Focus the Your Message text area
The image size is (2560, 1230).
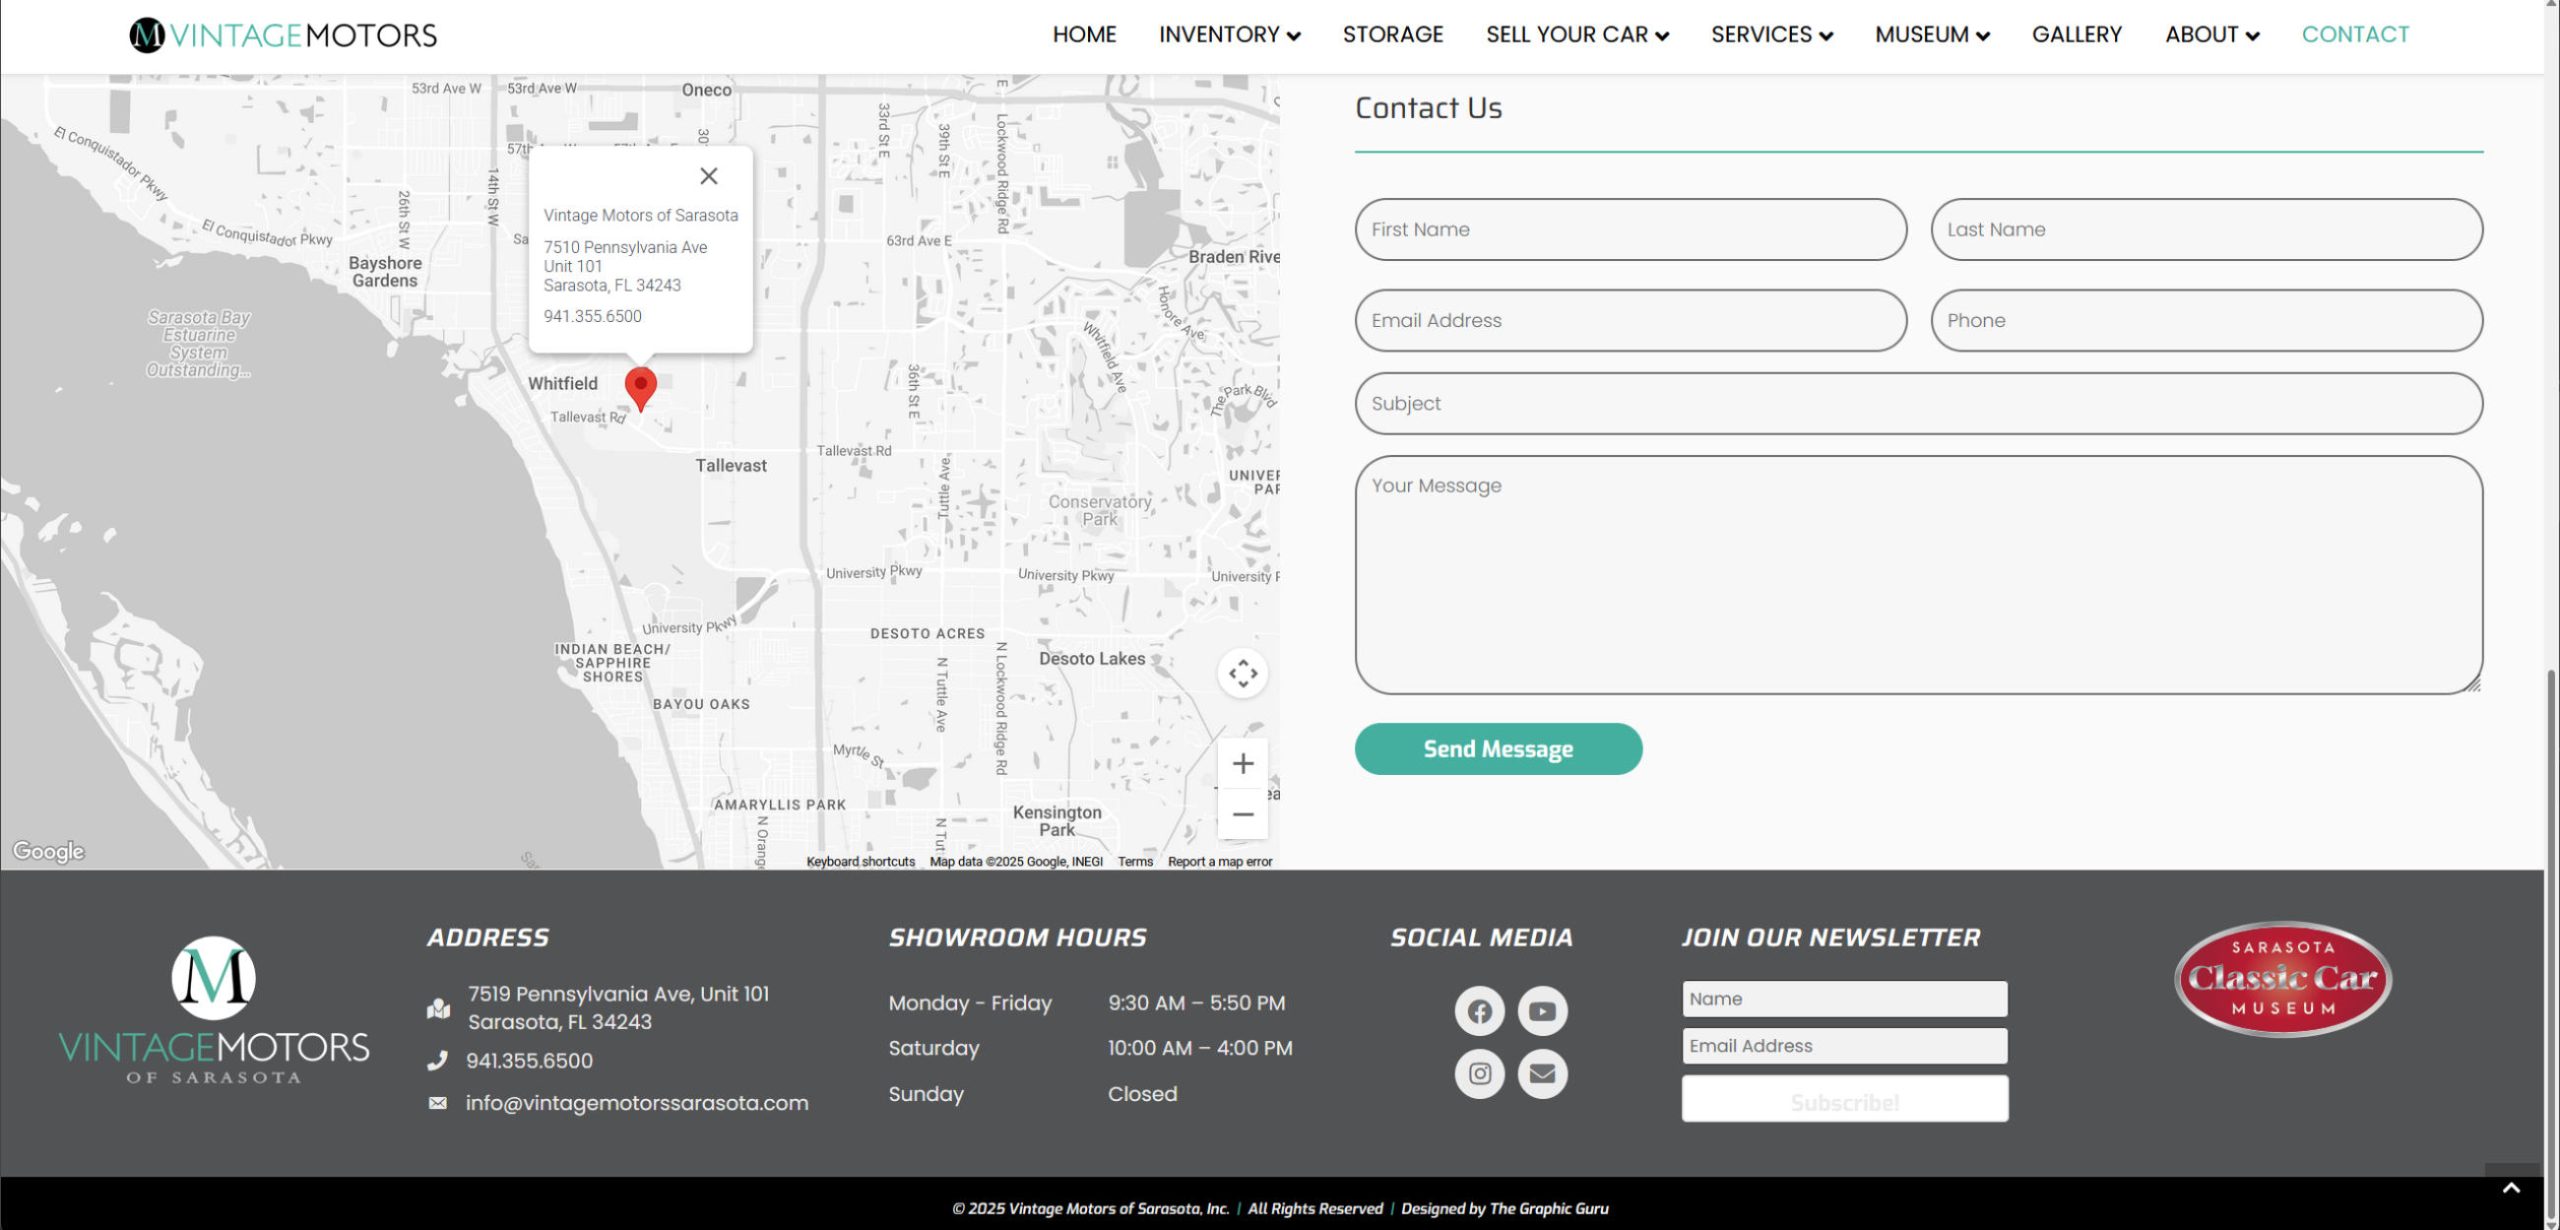[x=1918, y=575]
